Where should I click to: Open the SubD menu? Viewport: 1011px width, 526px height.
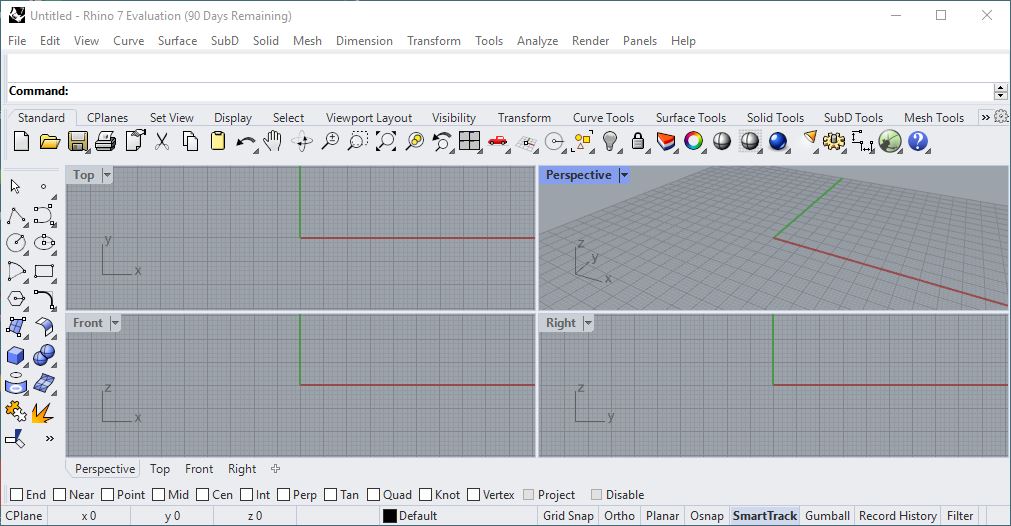click(x=224, y=41)
